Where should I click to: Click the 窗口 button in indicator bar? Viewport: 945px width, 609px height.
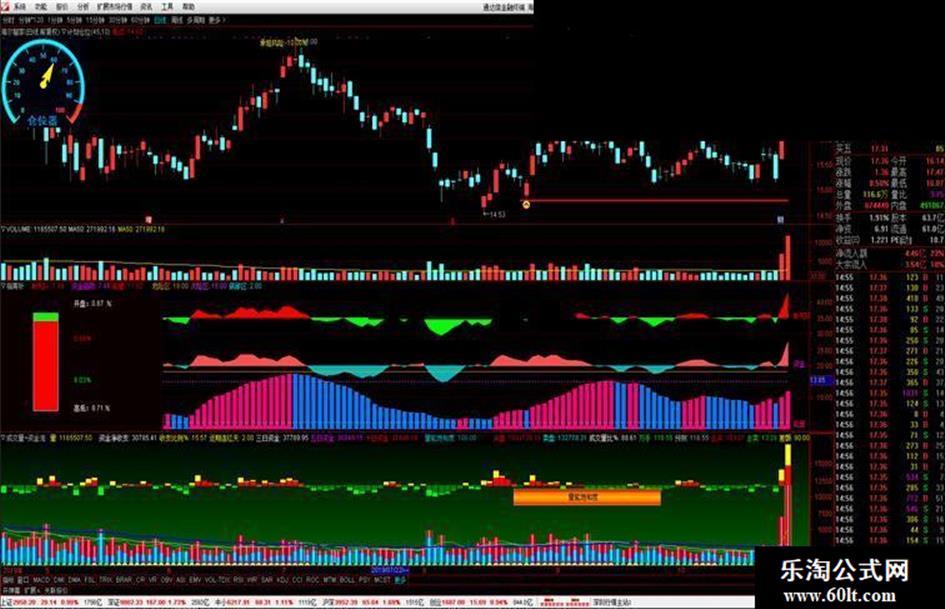coord(23,580)
